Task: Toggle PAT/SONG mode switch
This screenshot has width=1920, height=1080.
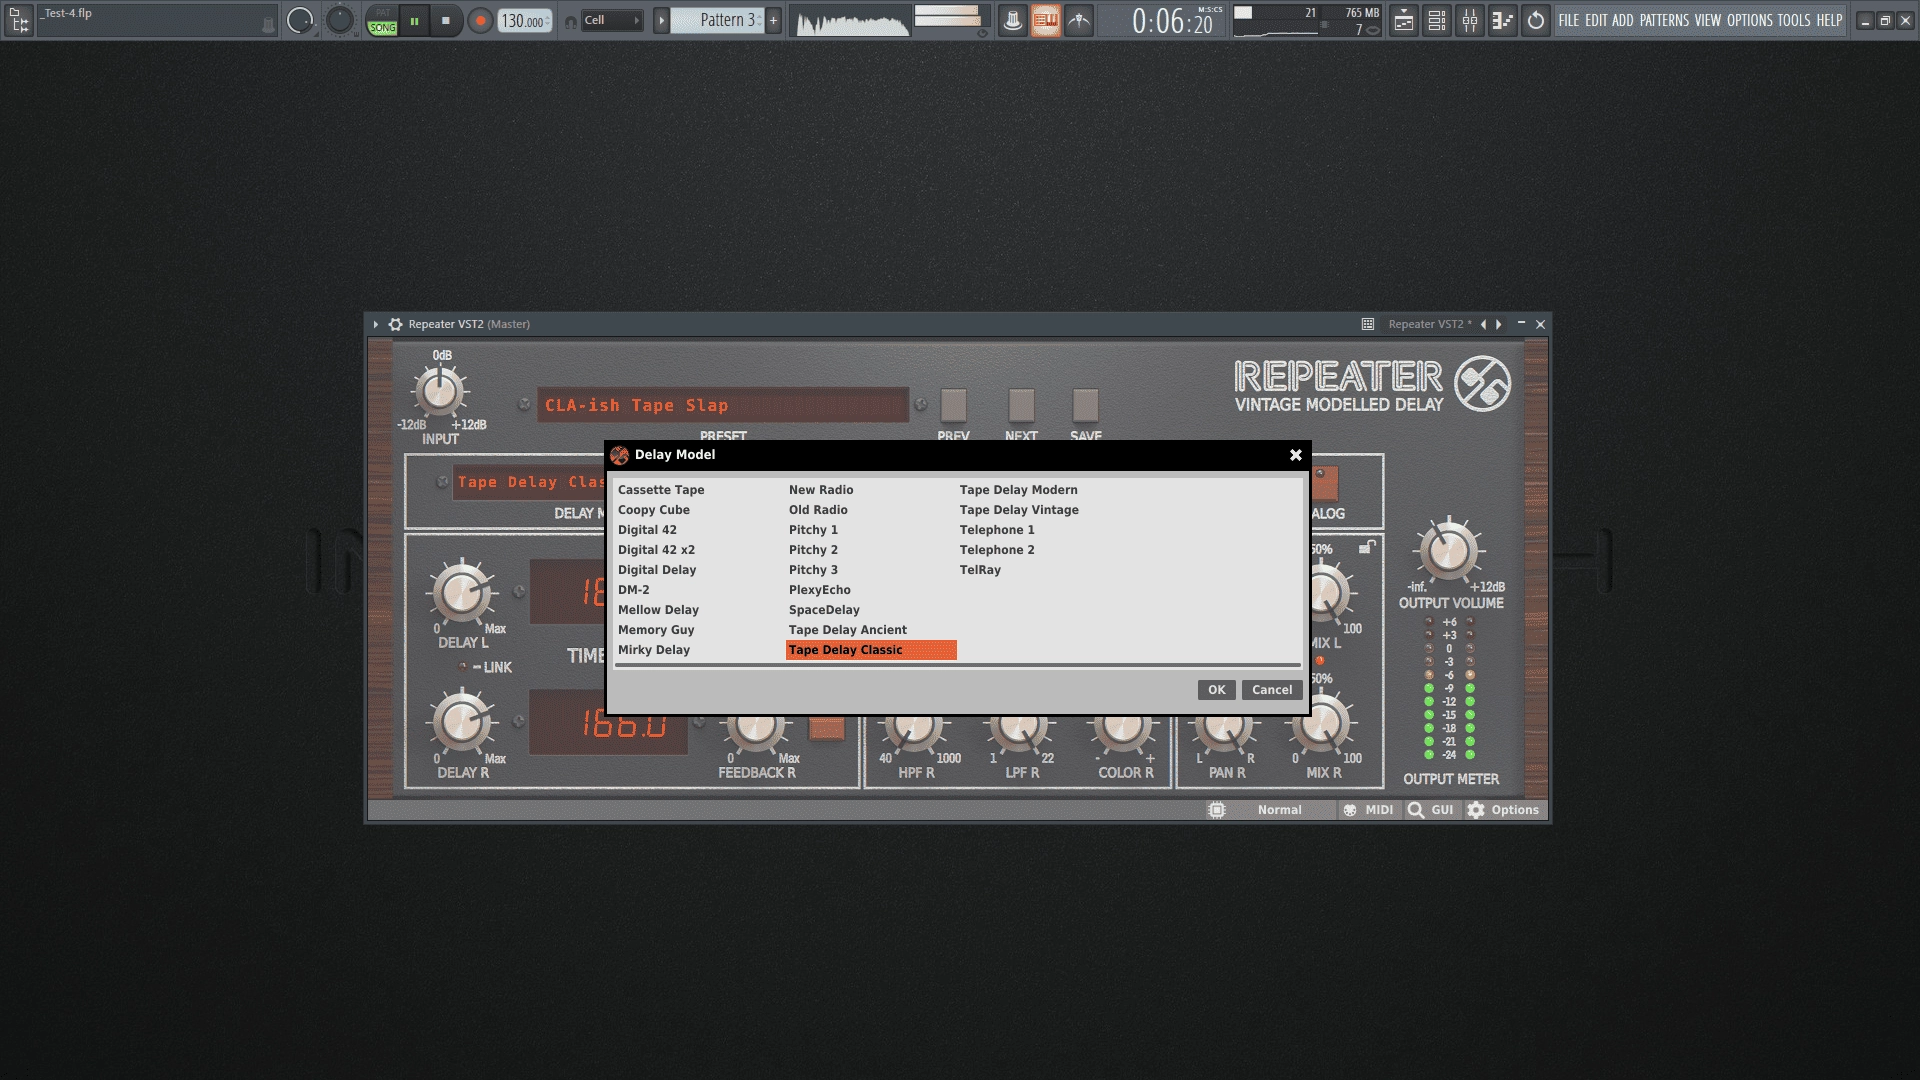Action: (382, 20)
